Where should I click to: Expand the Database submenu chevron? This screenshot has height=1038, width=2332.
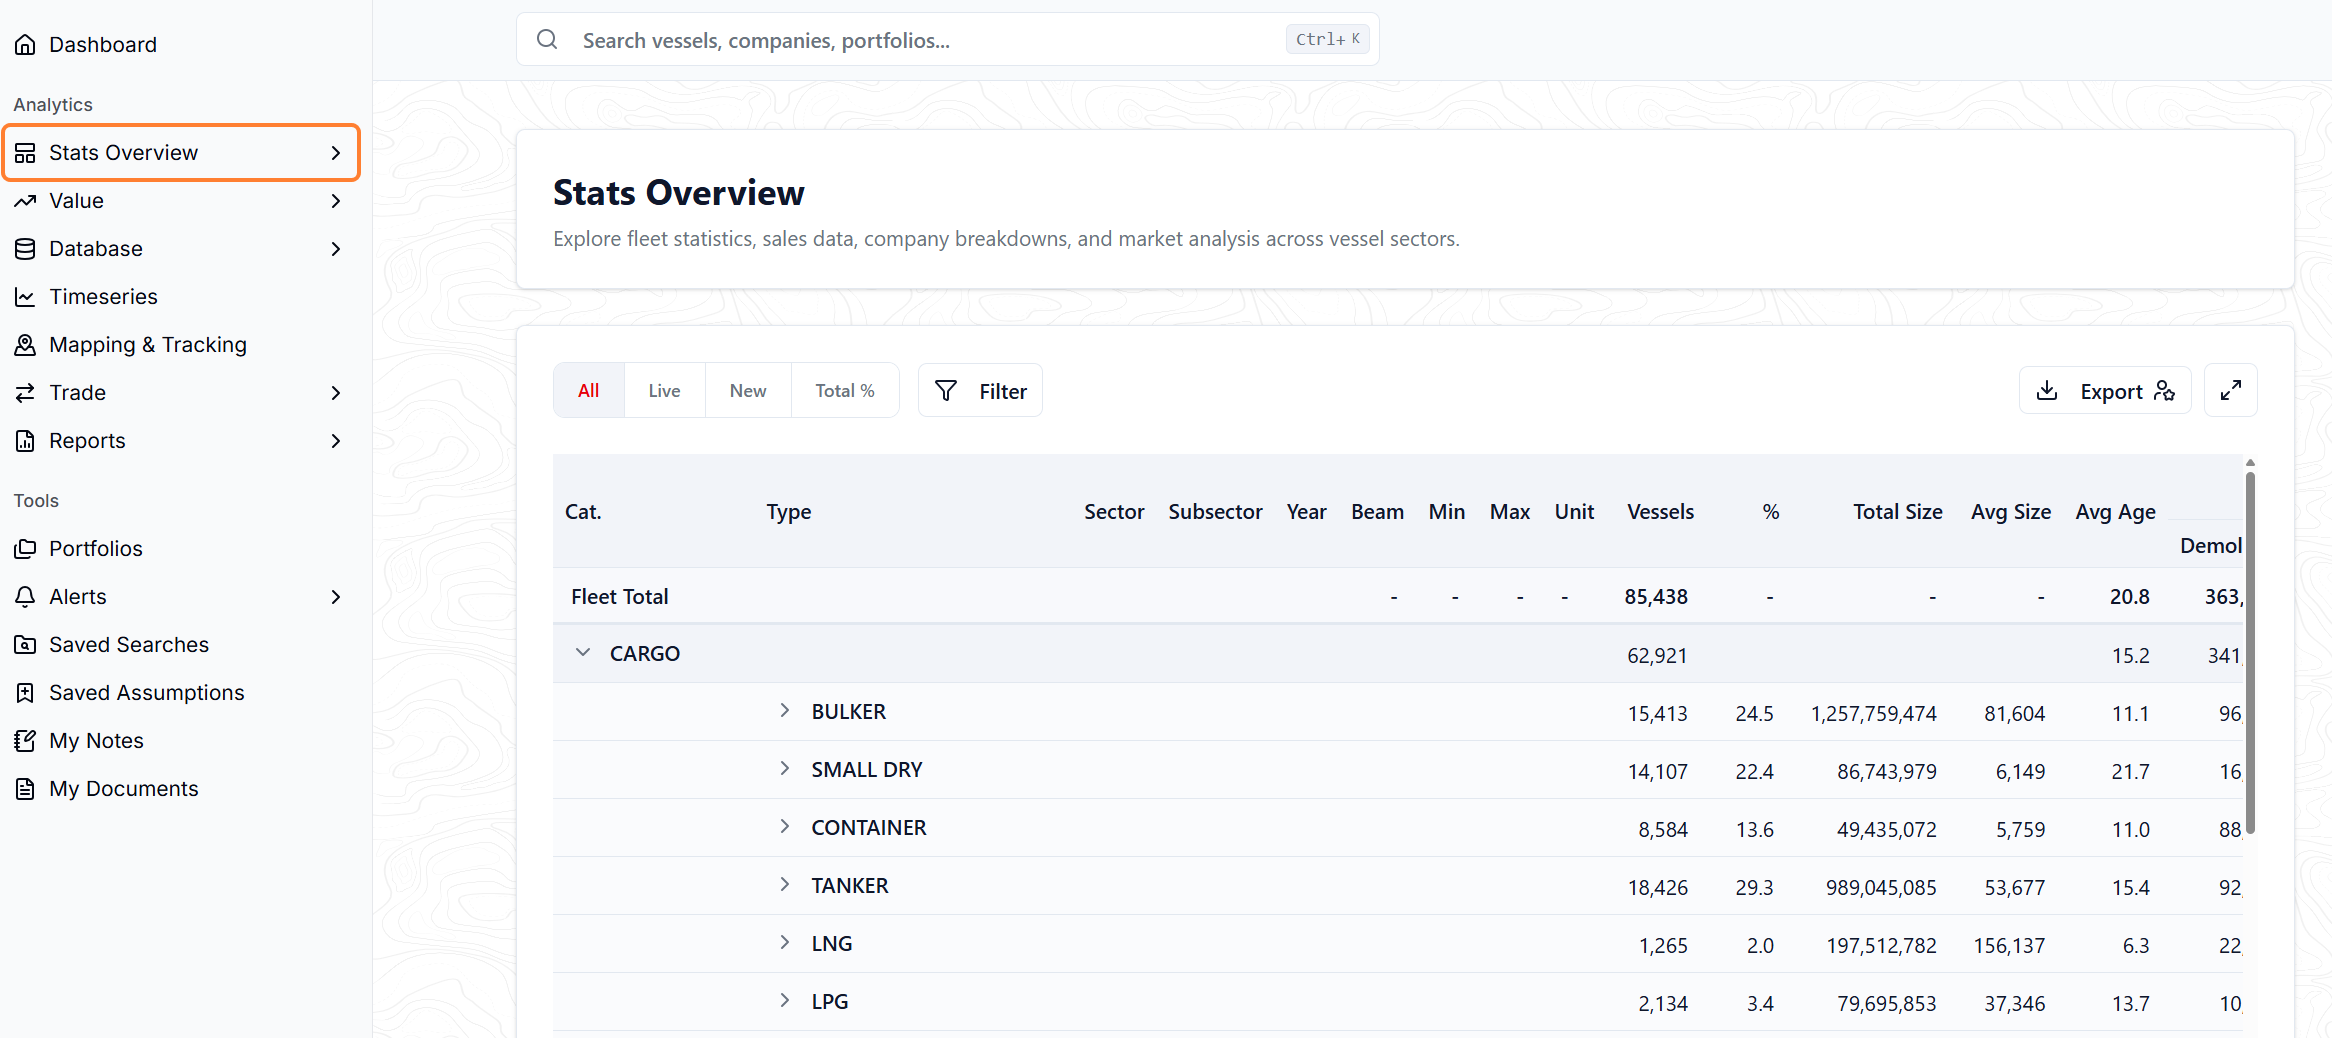336,249
